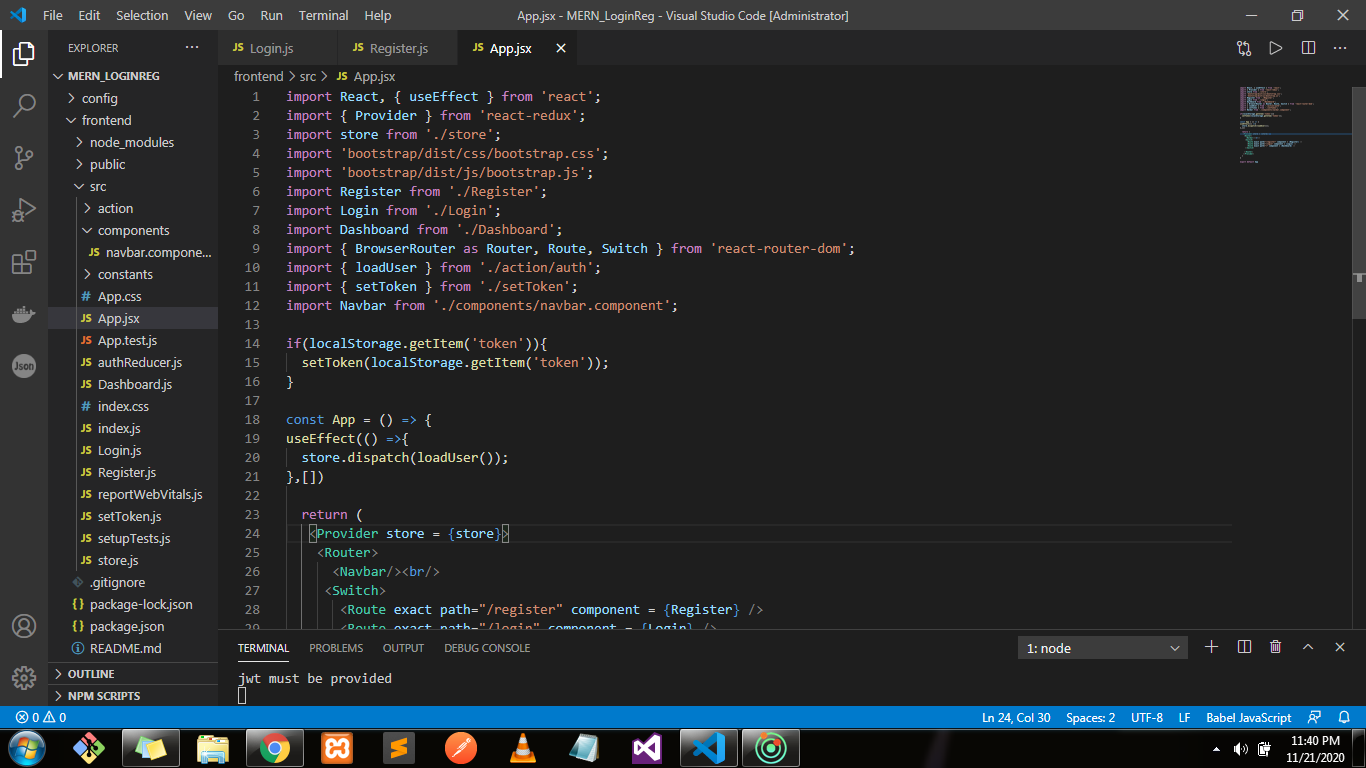Image resolution: width=1366 pixels, height=768 pixels.
Task: Open the feedback icon in status bar
Action: pyautogui.click(x=1315, y=717)
